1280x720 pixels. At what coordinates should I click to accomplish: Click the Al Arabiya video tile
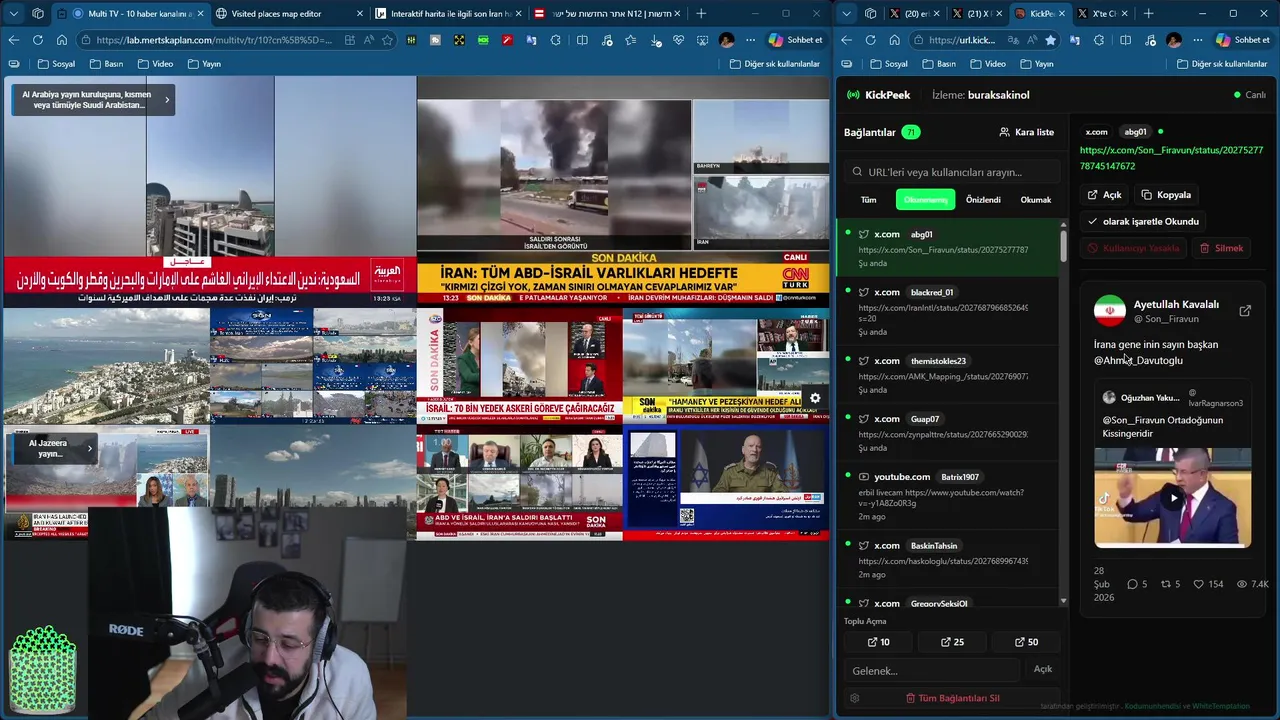click(209, 191)
